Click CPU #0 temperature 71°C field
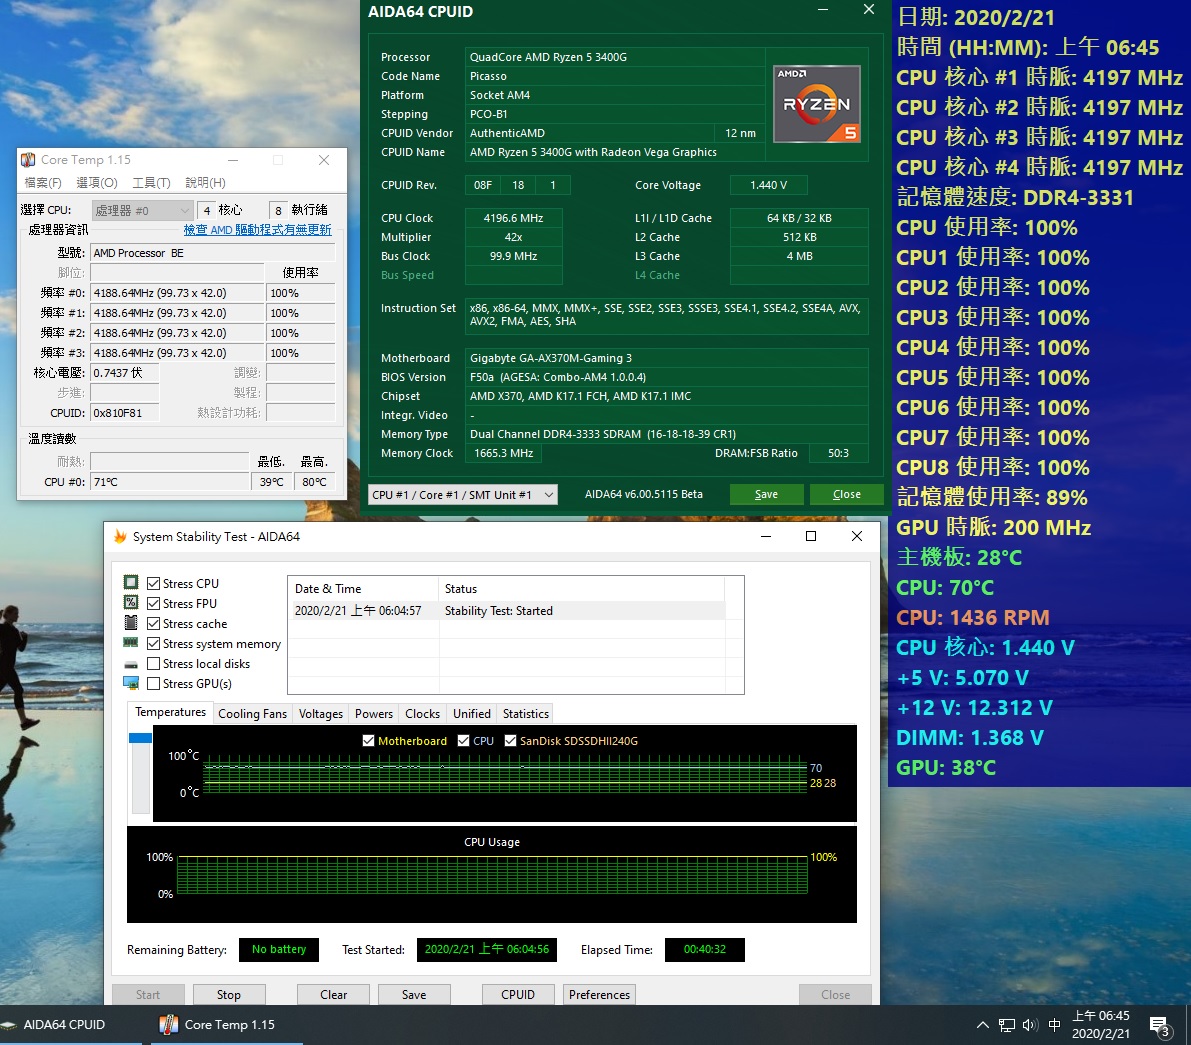 click(170, 482)
